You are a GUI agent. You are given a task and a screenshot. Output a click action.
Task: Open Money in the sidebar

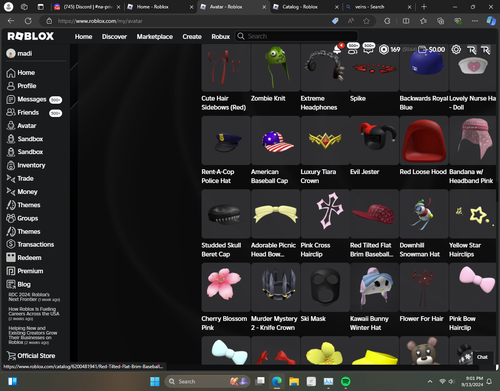(x=22, y=192)
